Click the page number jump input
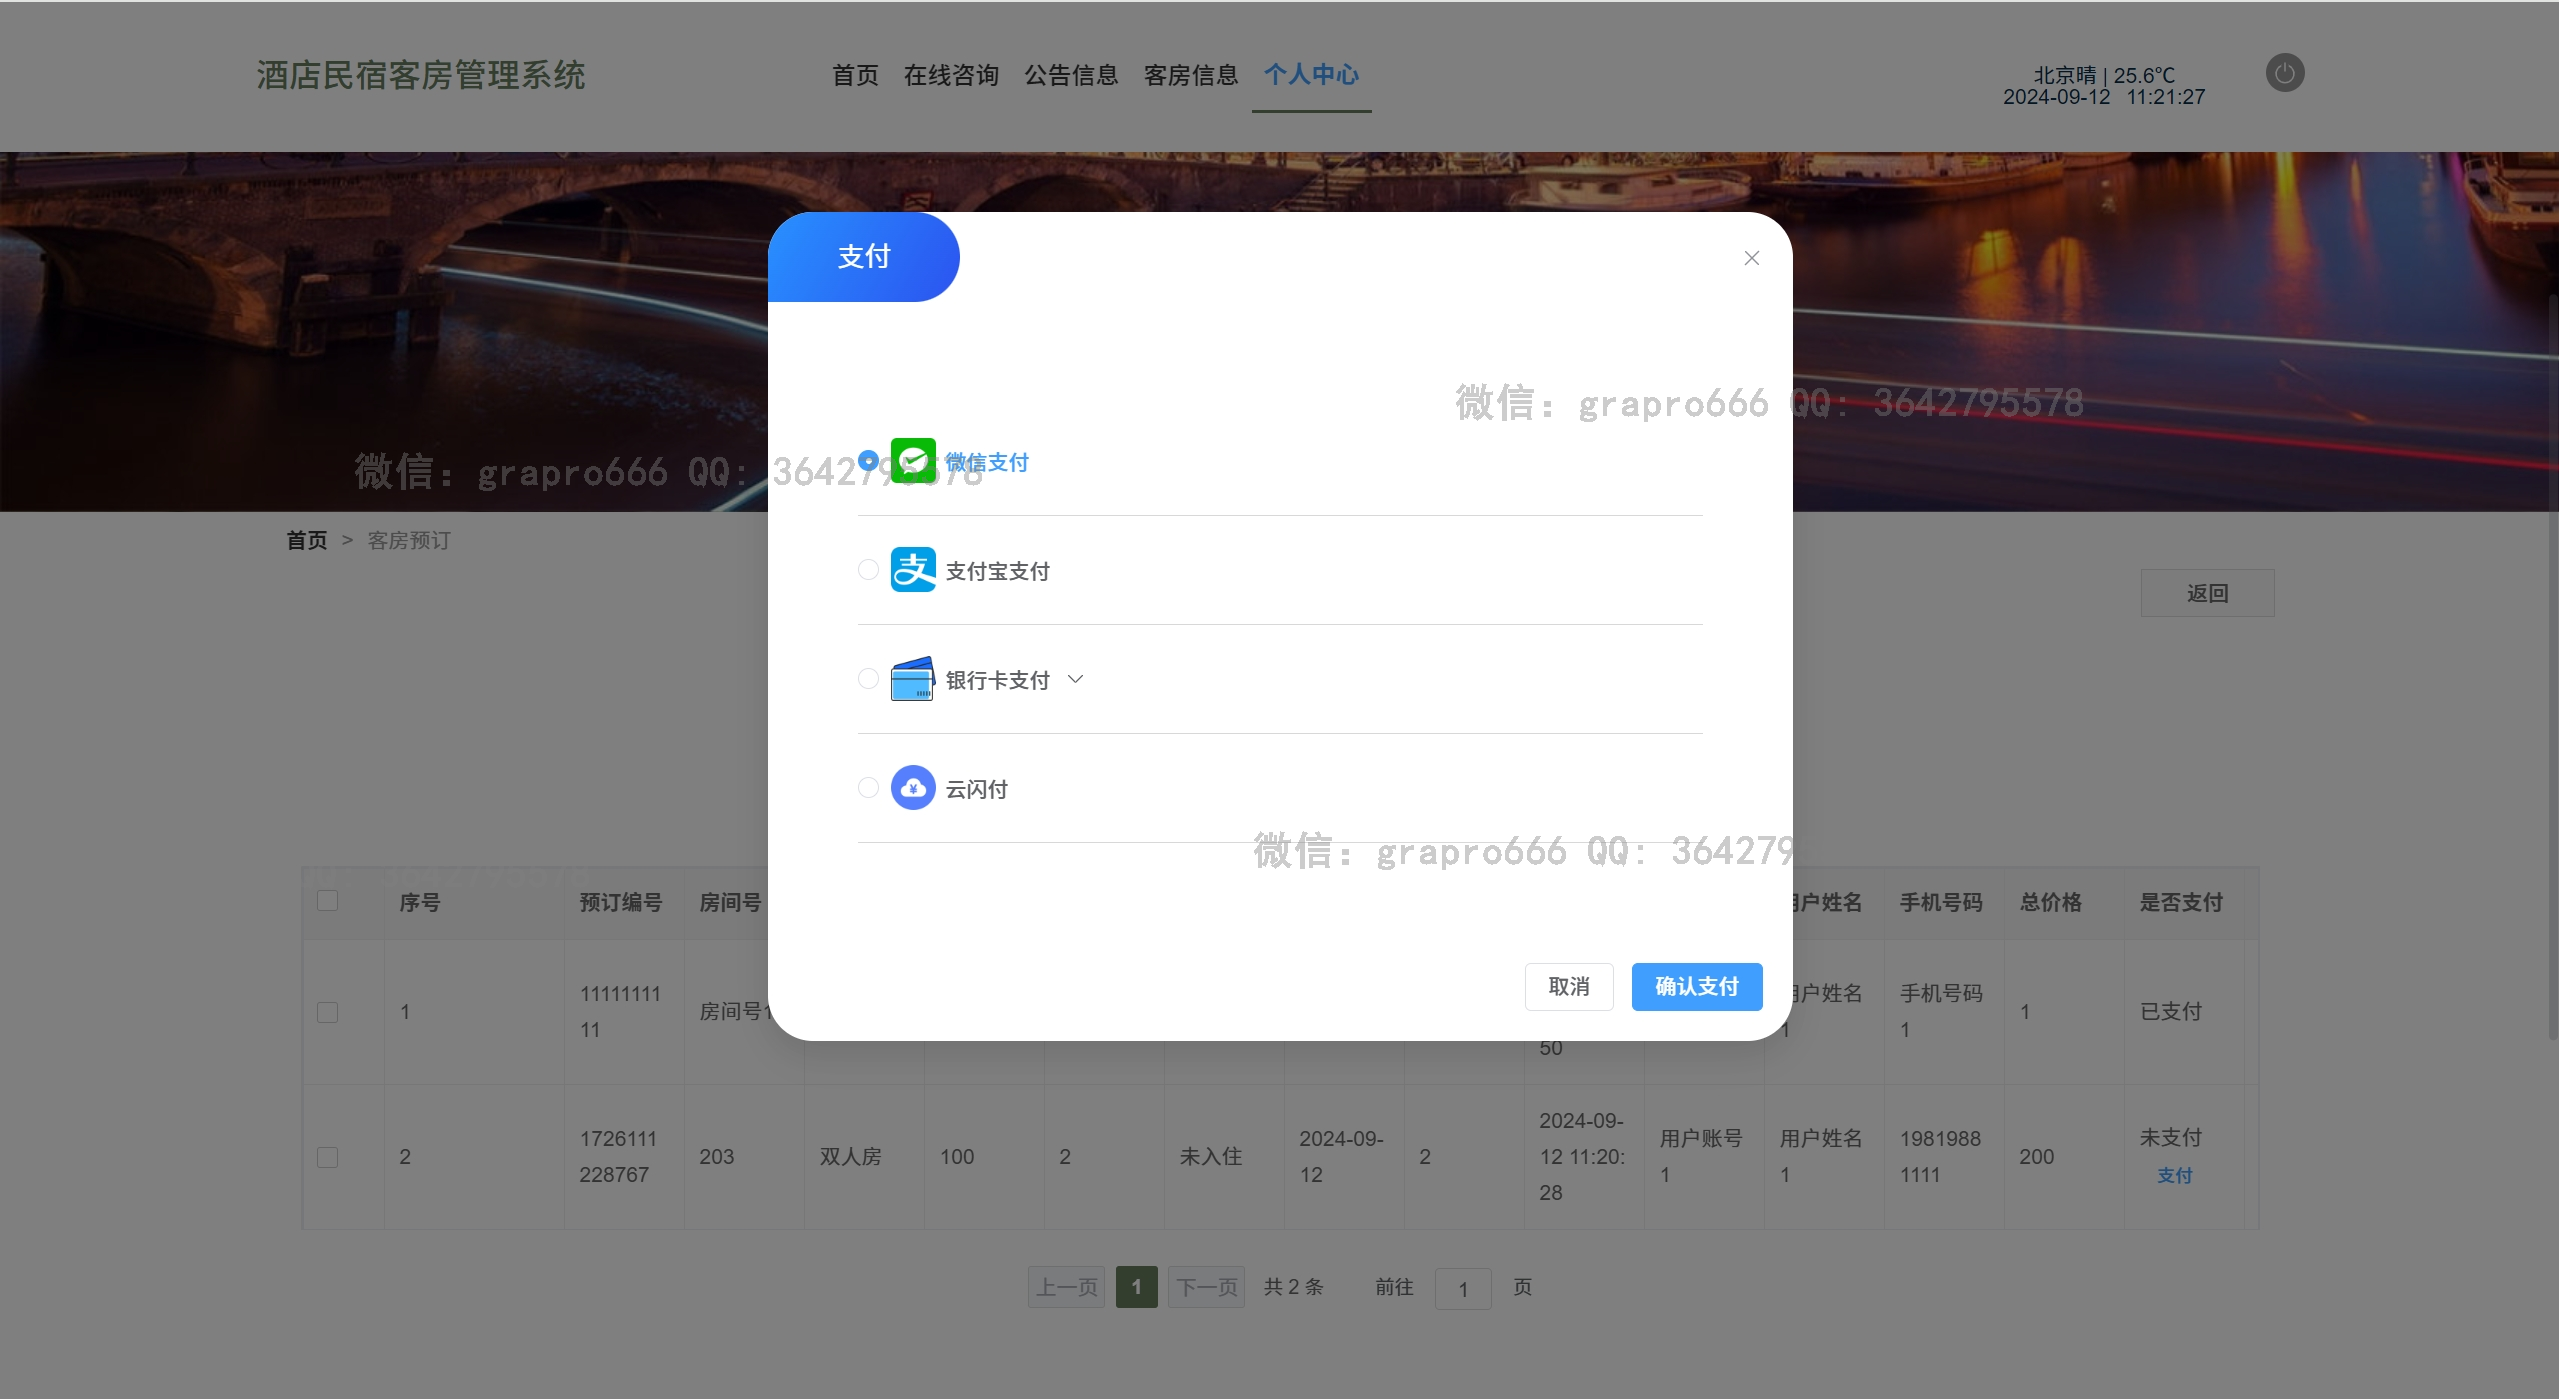Viewport: 2559px width, 1399px height. (1462, 1289)
